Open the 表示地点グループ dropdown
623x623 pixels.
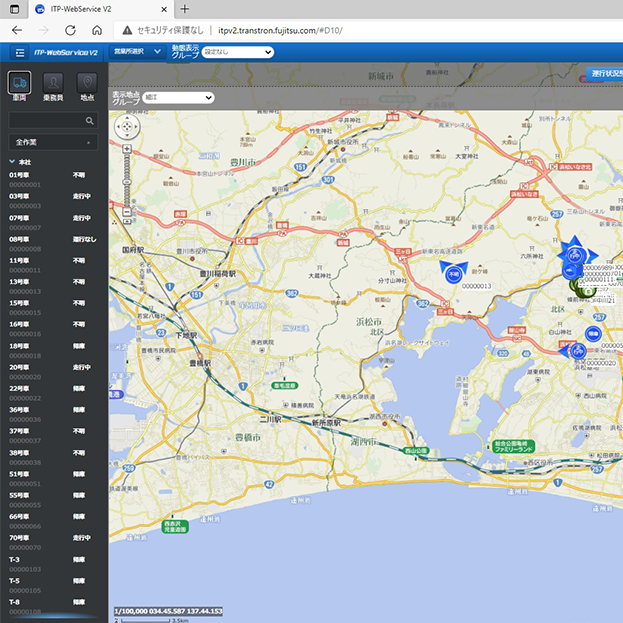(x=178, y=98)
